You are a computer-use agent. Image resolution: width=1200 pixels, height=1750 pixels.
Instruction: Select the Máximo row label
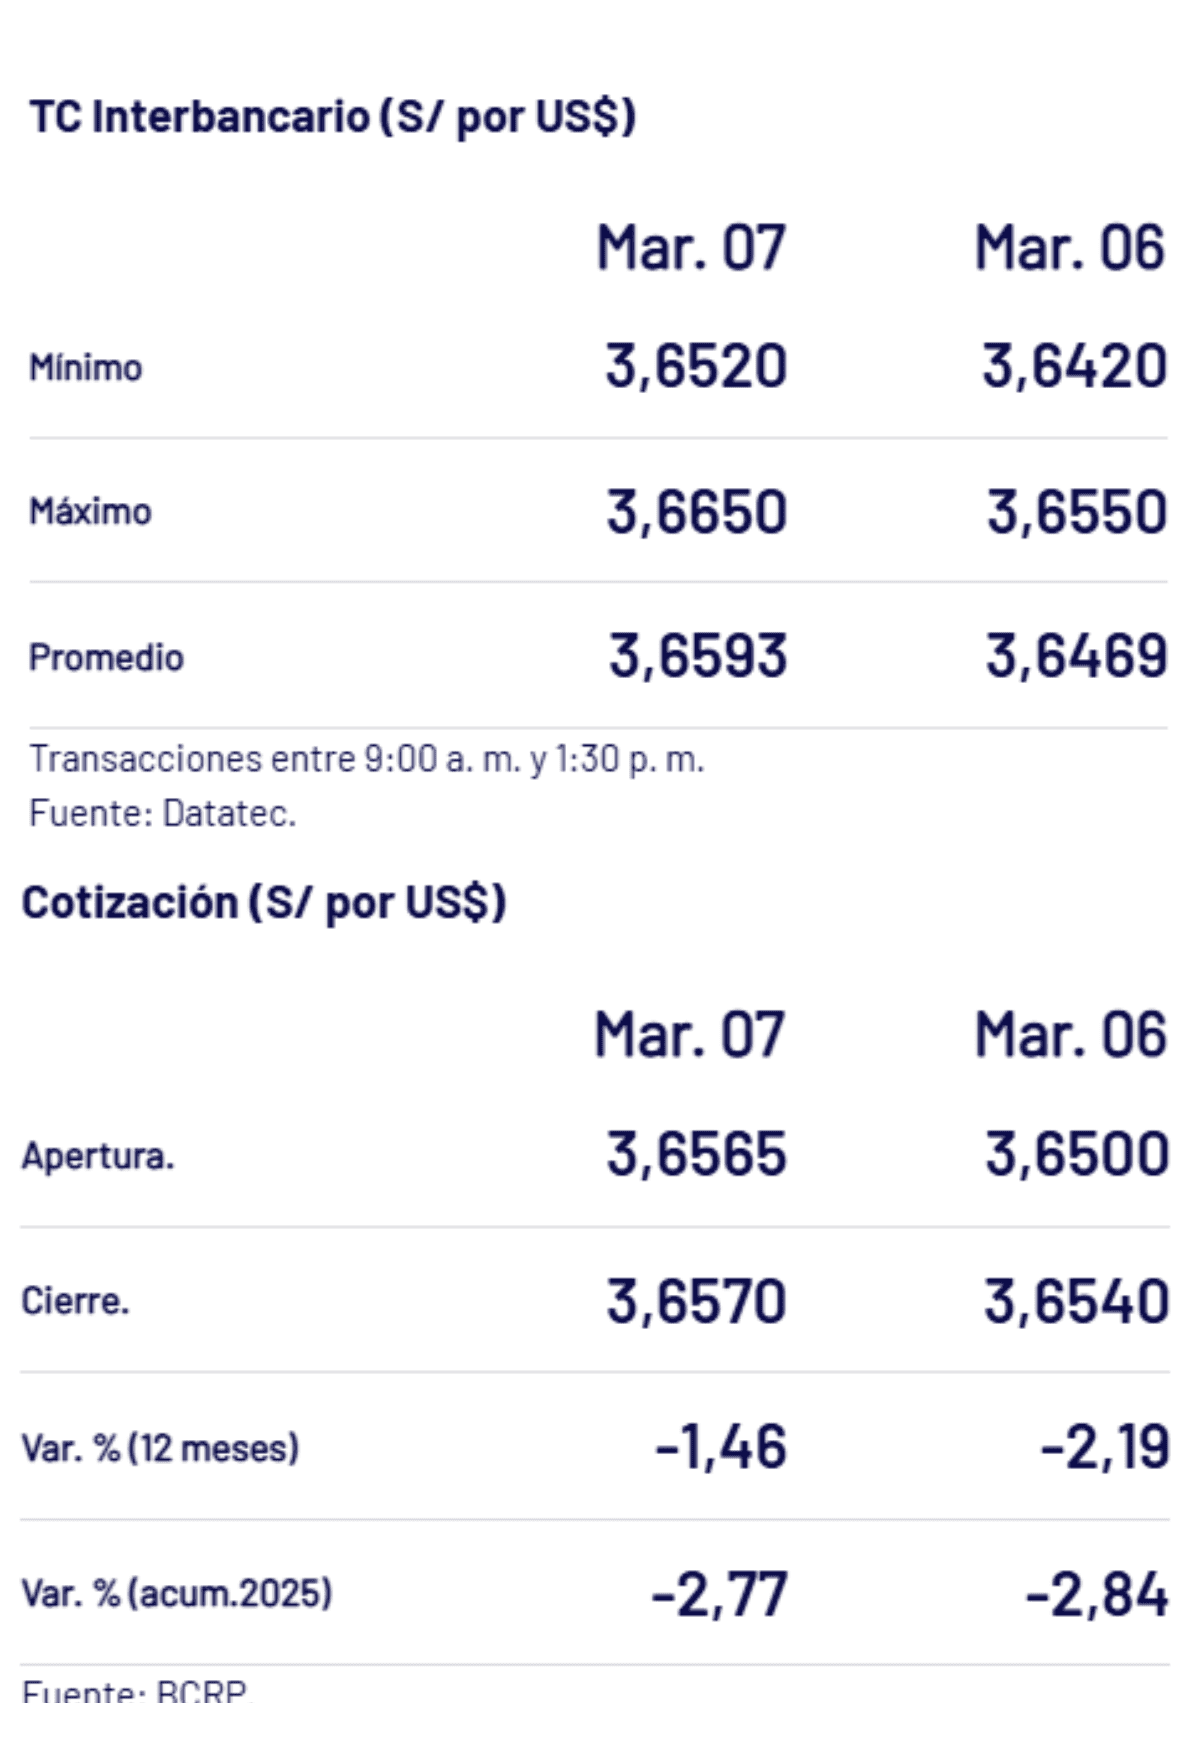(x=90, y=511)
